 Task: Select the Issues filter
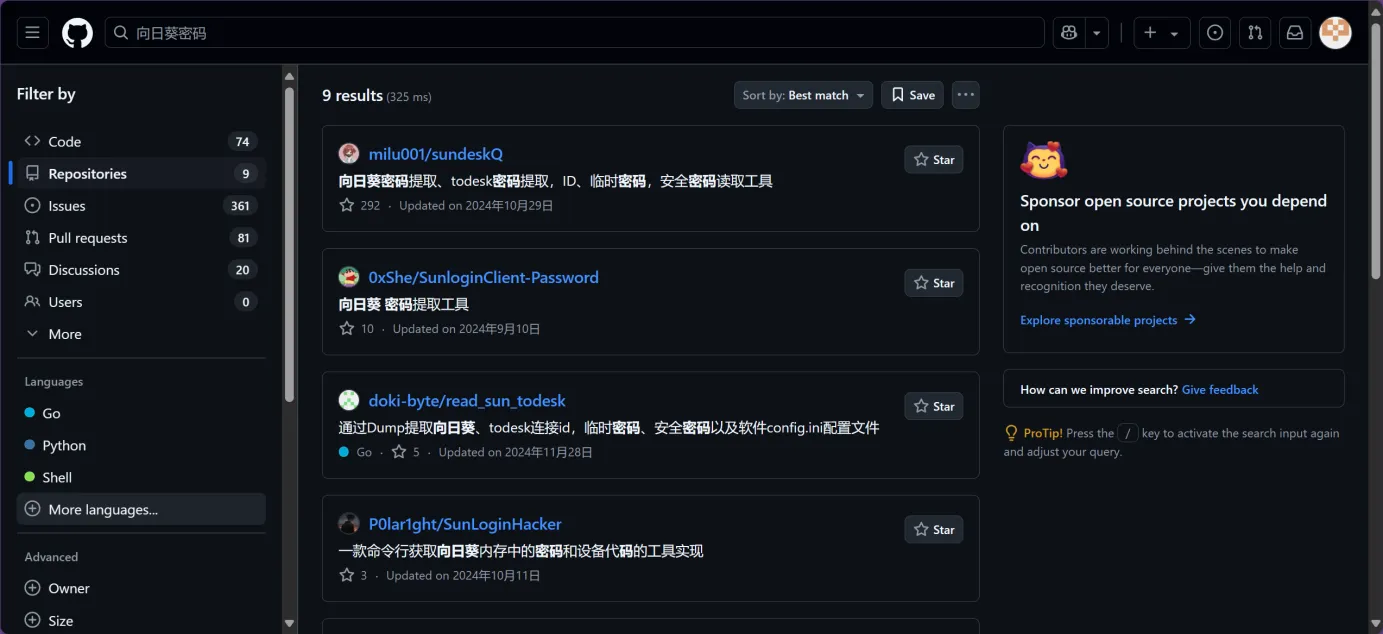[x=141, y=205]
